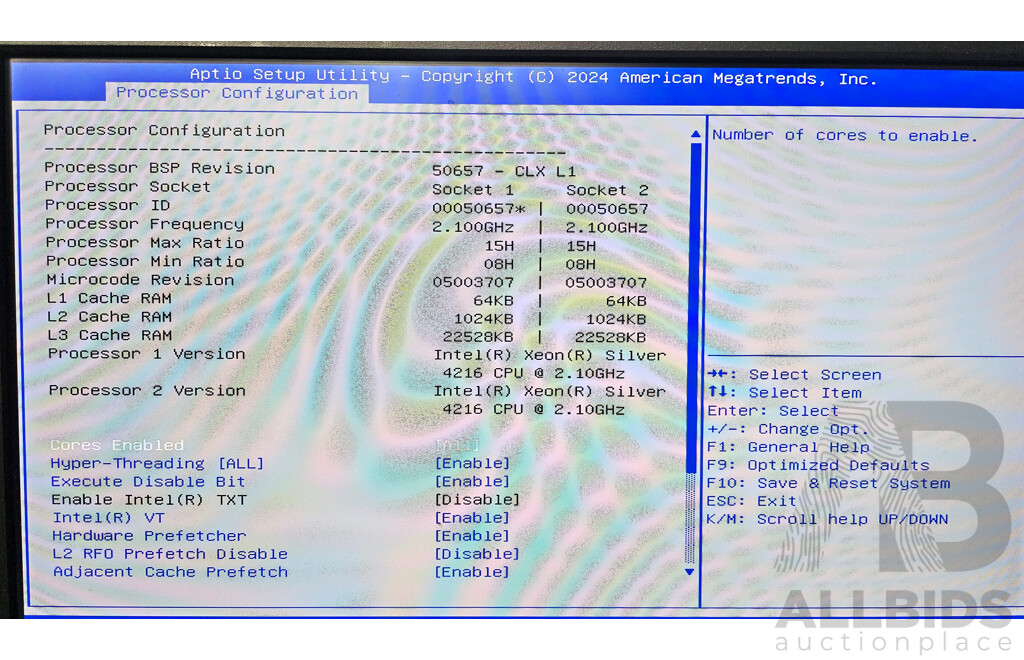Click the 'Microcode Revision' label
The width and height of the screenshot is (1024, 660).
(x=140, y=280)
